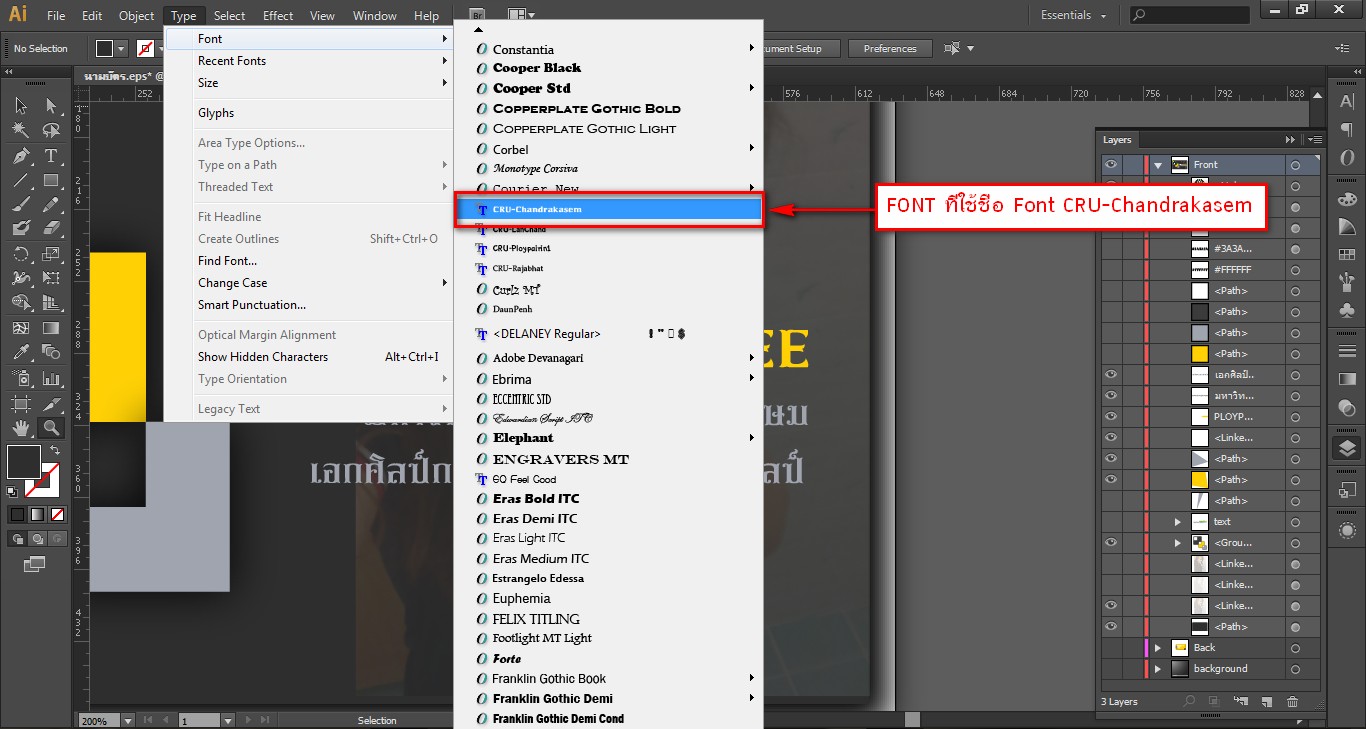Toggle visibility of the มหาวิท sublayer
This screenshot has width=1366, height=729.
(1111, 395)
